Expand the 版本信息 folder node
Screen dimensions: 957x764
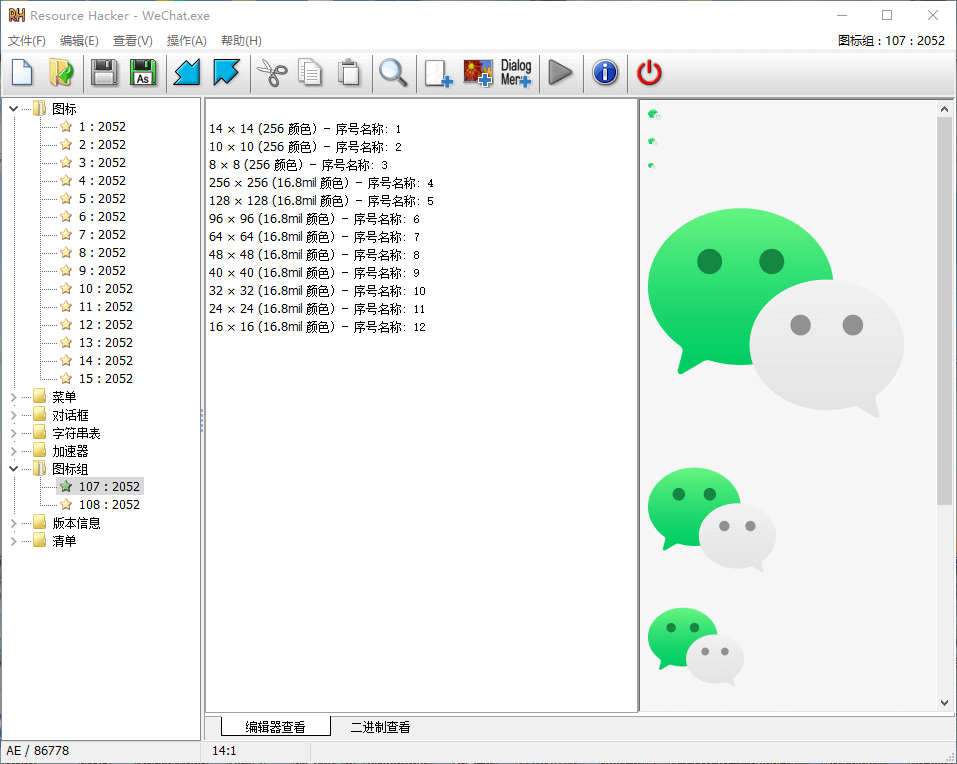pos(13,523)
